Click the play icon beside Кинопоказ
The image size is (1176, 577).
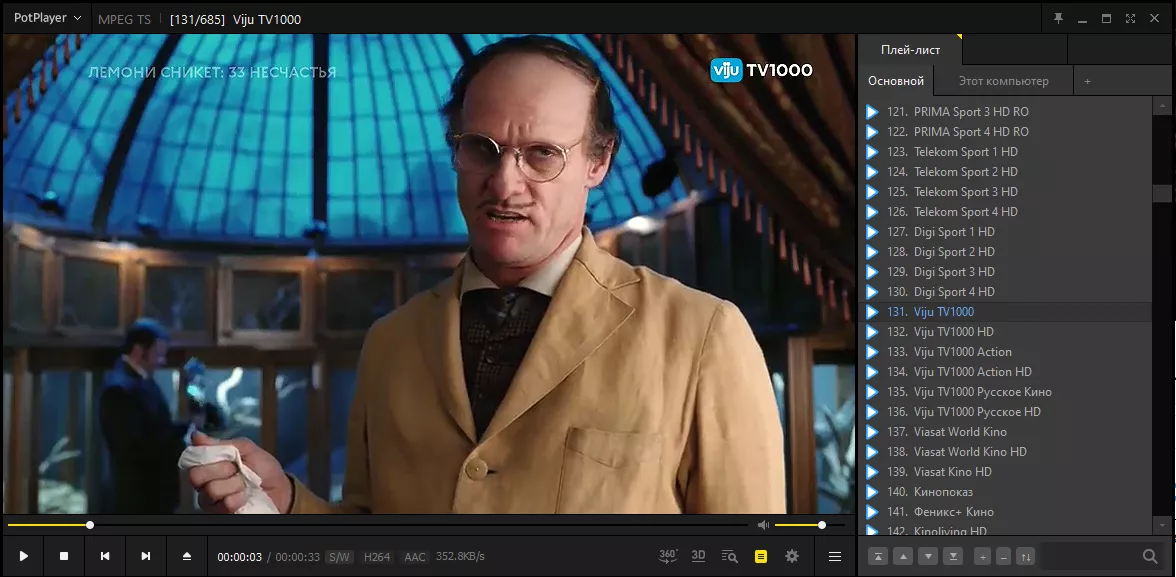point(872,491)
